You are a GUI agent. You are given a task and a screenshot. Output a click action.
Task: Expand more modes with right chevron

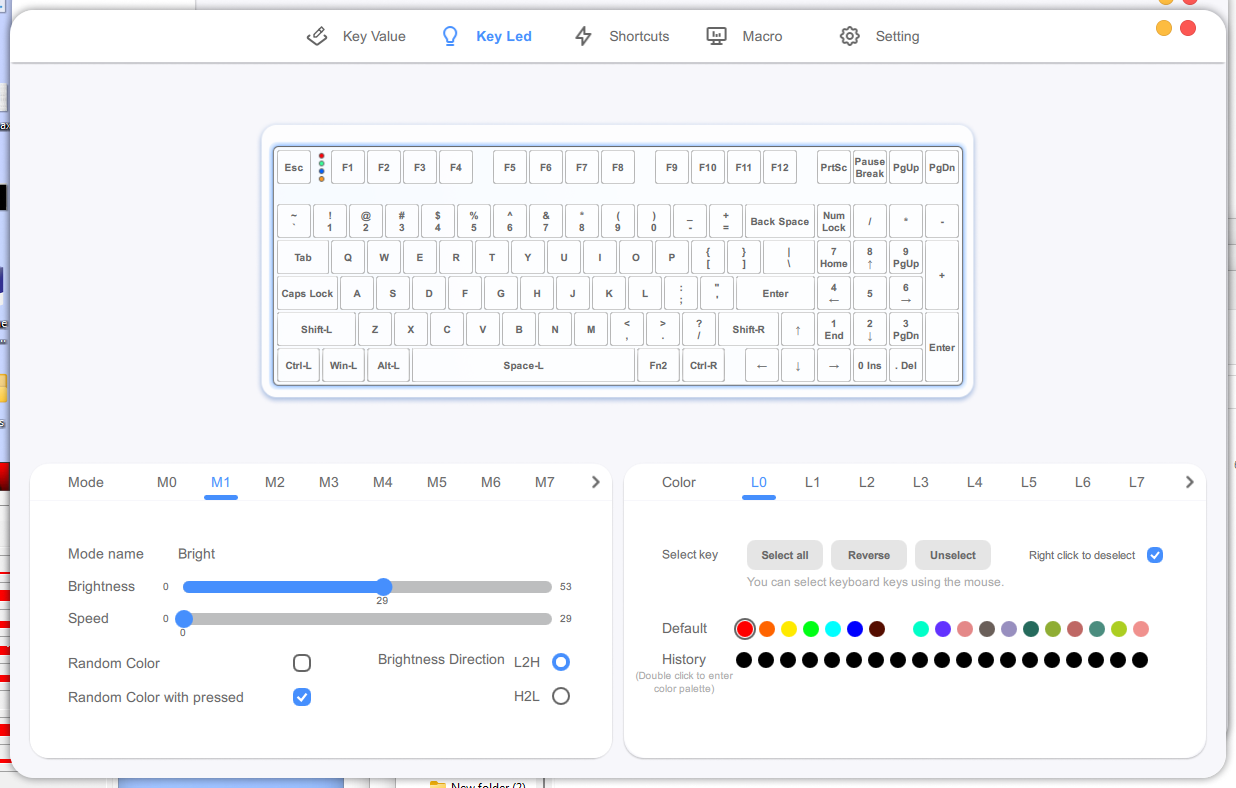click(x=596, y=482)
